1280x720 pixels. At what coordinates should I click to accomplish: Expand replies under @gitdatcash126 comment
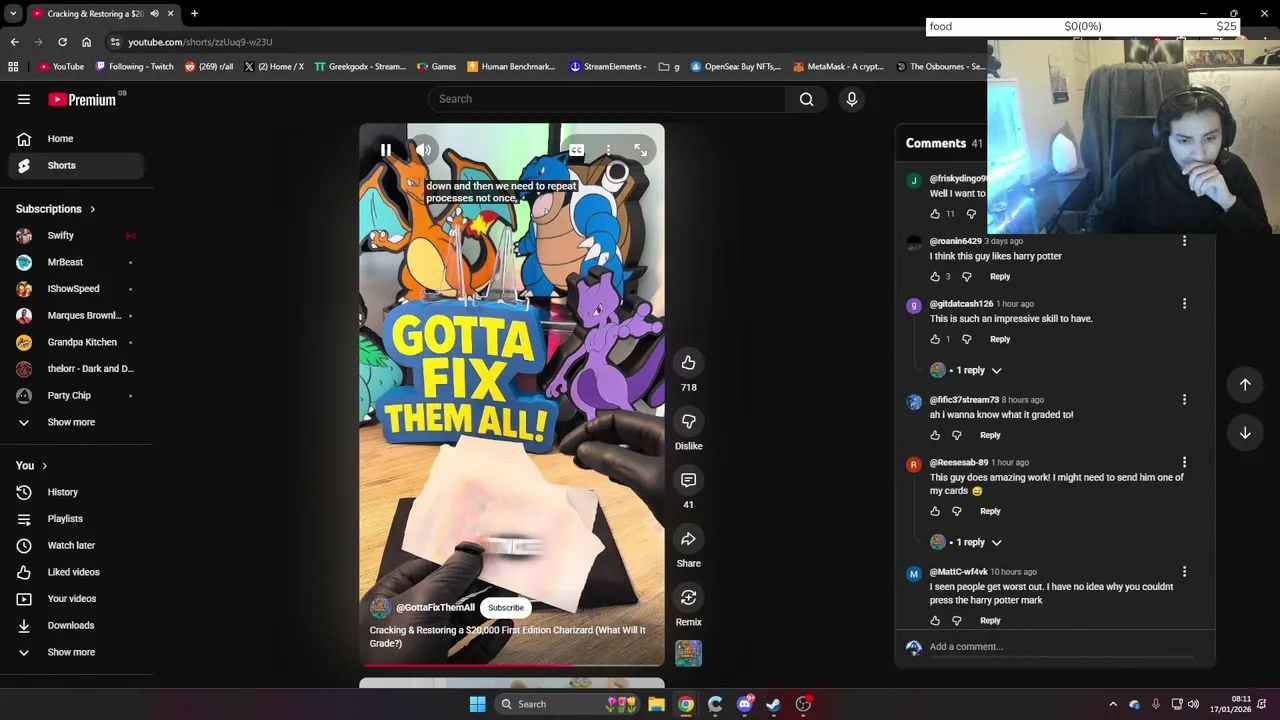coord(966,370)
